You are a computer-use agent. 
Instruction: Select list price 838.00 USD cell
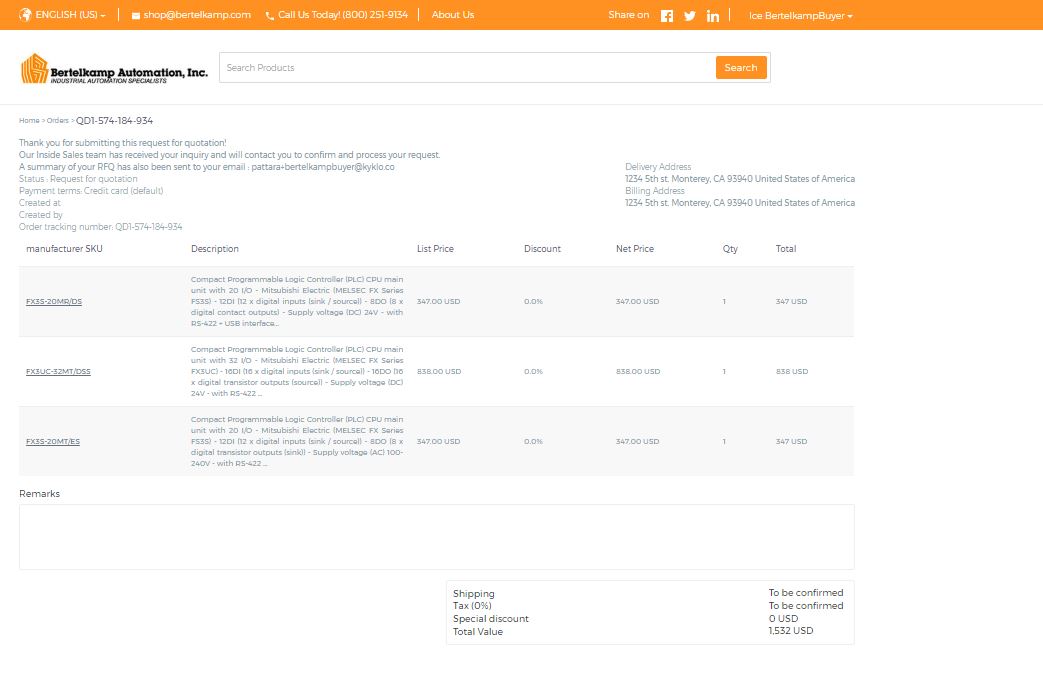pyautogui.click(x=439, y=371)
